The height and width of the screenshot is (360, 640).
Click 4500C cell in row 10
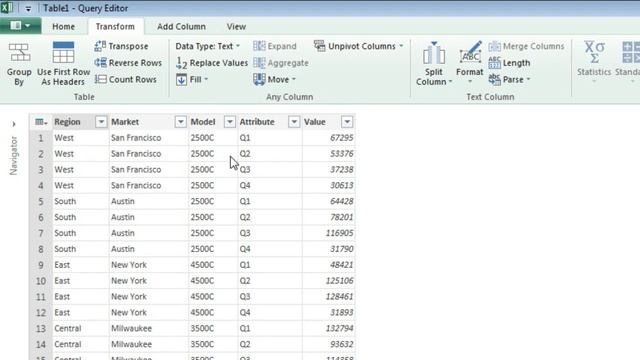[213, 281]
